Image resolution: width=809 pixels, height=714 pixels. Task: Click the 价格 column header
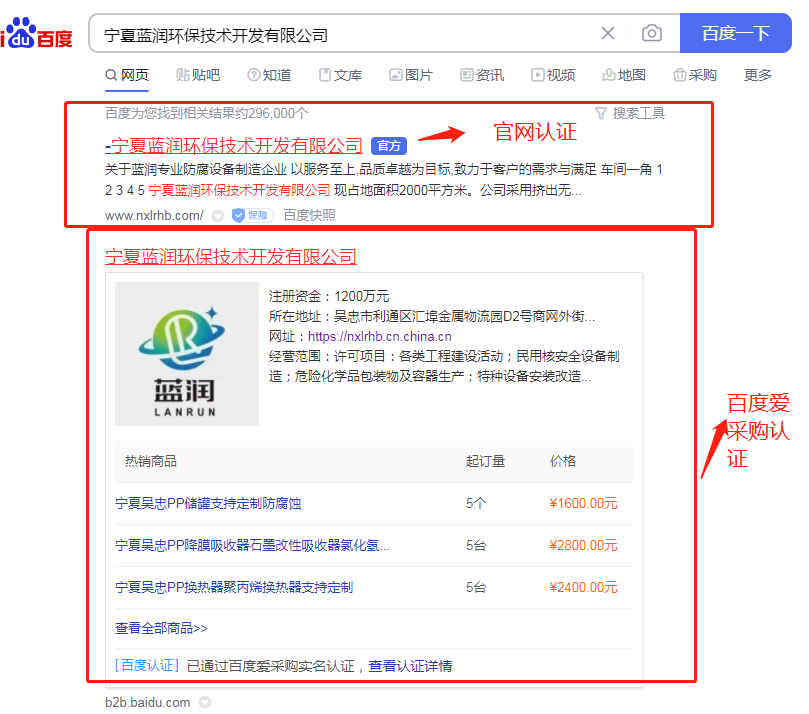(562, 461)
